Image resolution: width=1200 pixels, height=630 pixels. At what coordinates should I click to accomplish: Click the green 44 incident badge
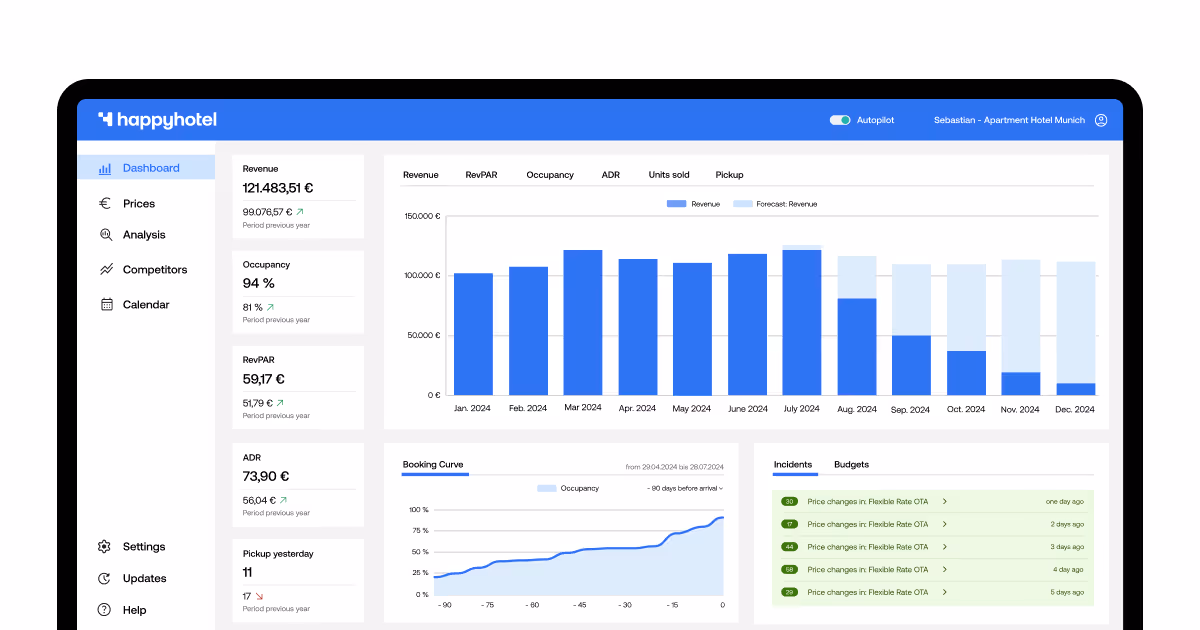[x=789, y=547]
